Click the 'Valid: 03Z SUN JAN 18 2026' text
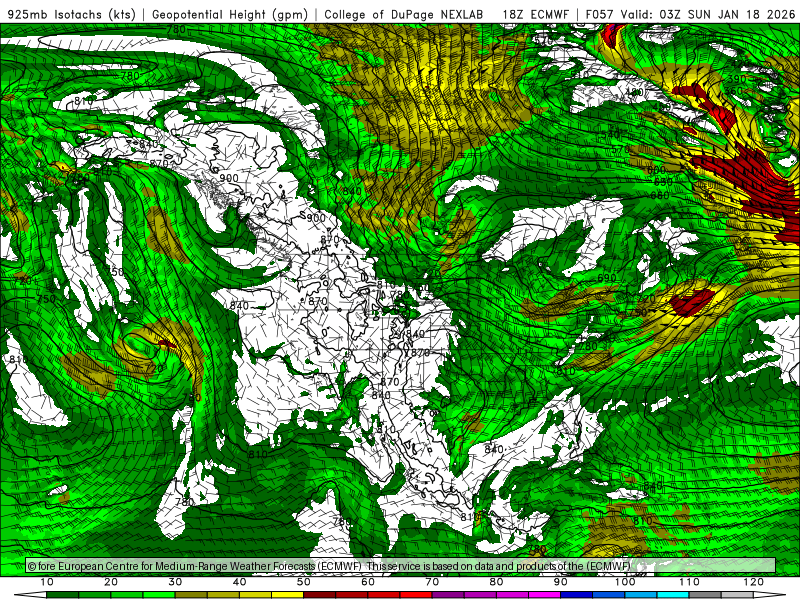The image size is (800, 600). [x=708, y=14]
